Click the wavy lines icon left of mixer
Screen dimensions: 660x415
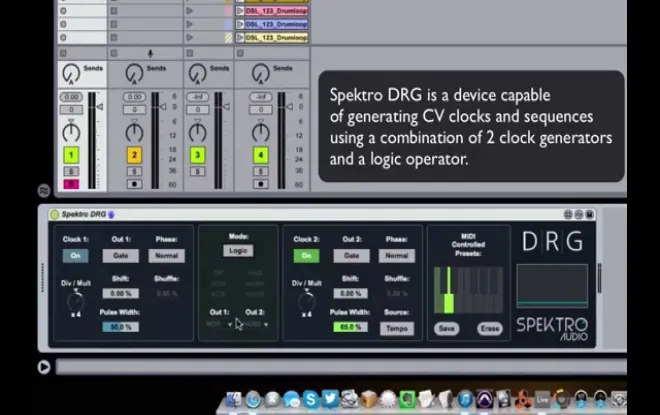(44, 191)
